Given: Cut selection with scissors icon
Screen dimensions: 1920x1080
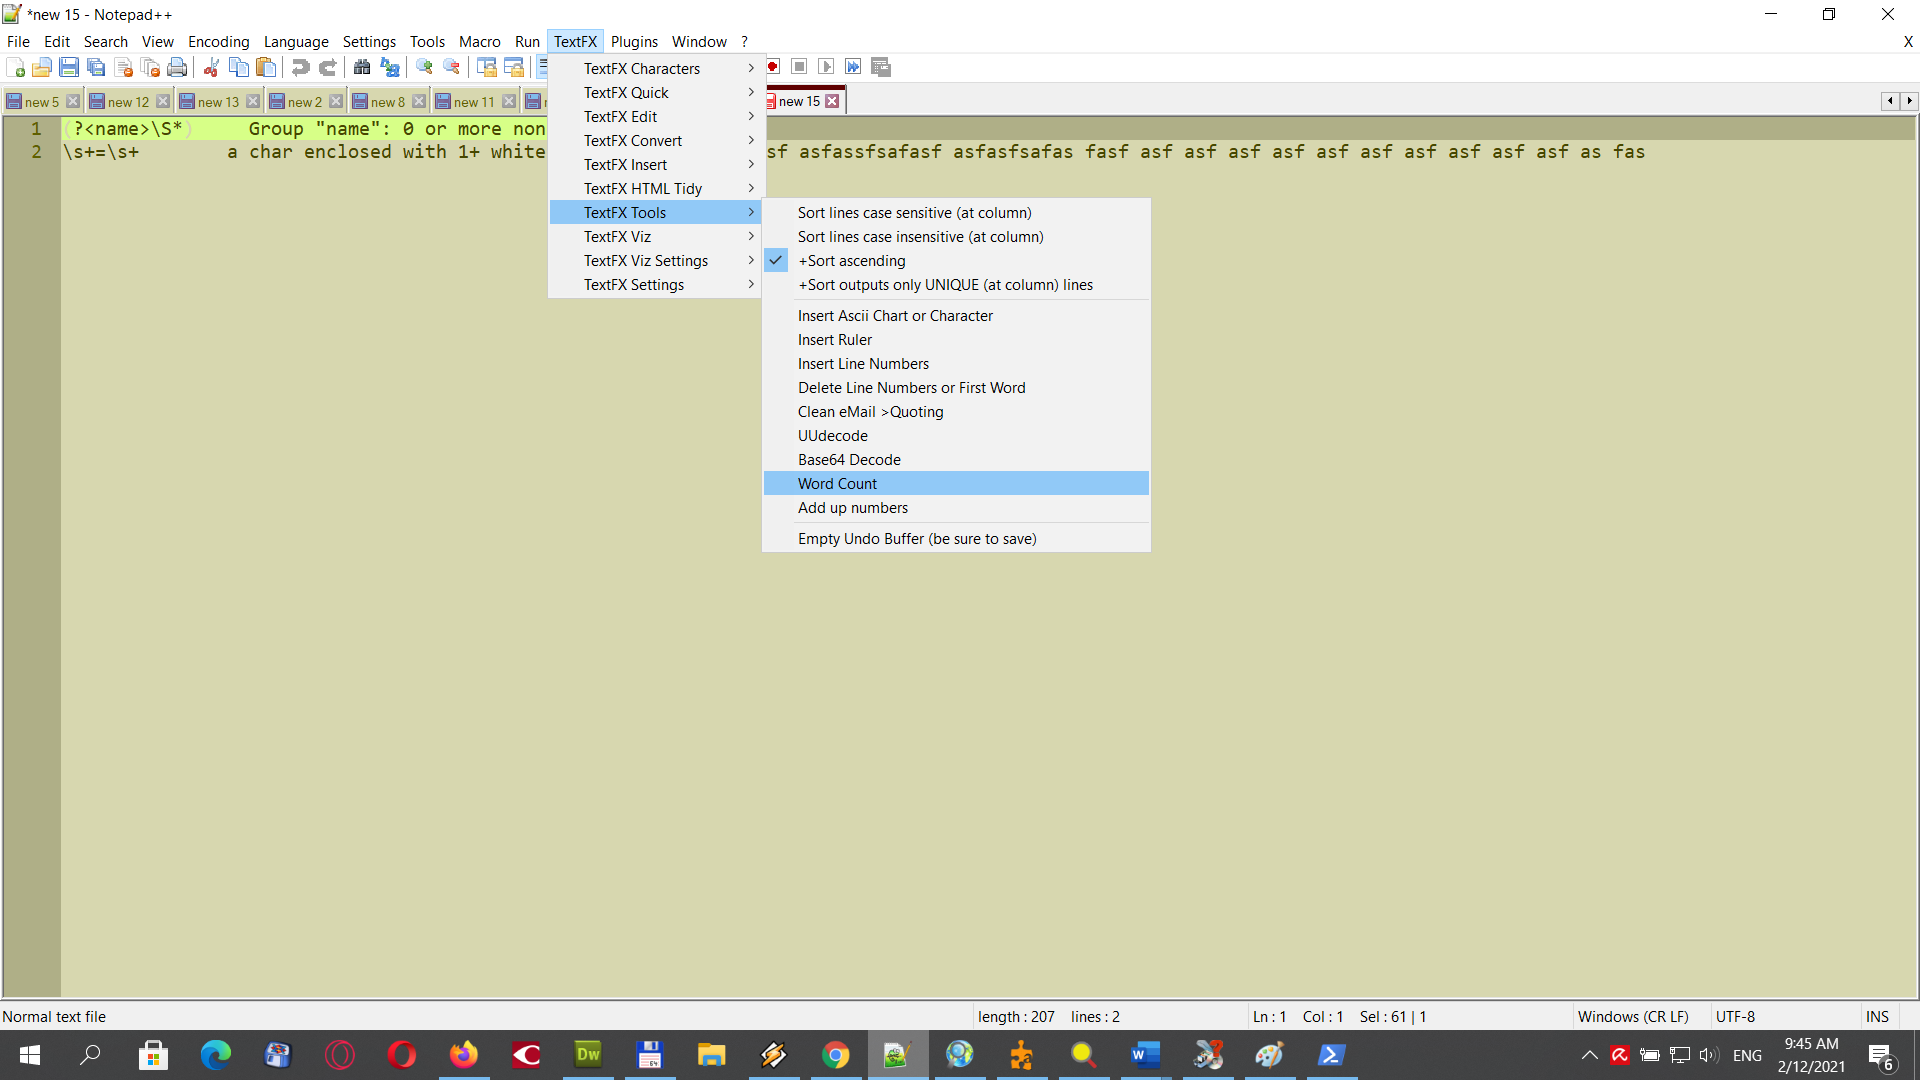Looking at the screenshot, I should (x=211, y=67).
